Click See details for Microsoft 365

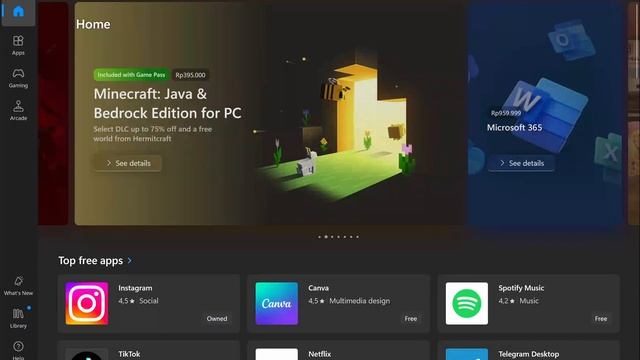tap(521, 163)
